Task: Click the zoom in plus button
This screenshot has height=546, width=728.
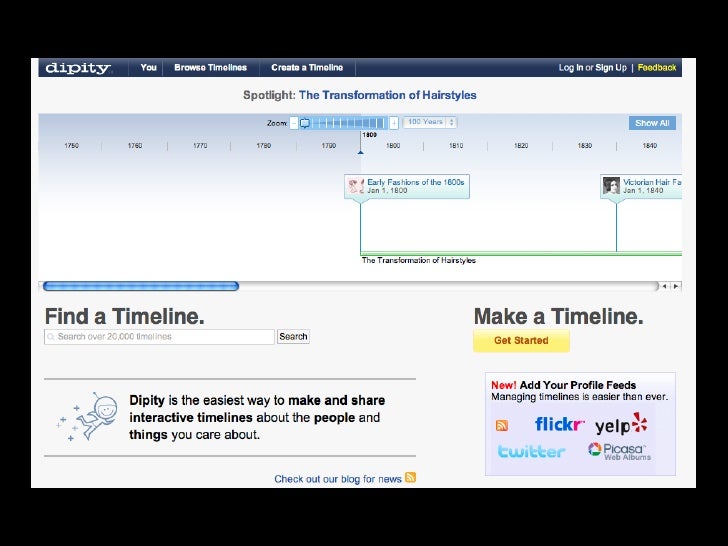Action: click(394, 123)
